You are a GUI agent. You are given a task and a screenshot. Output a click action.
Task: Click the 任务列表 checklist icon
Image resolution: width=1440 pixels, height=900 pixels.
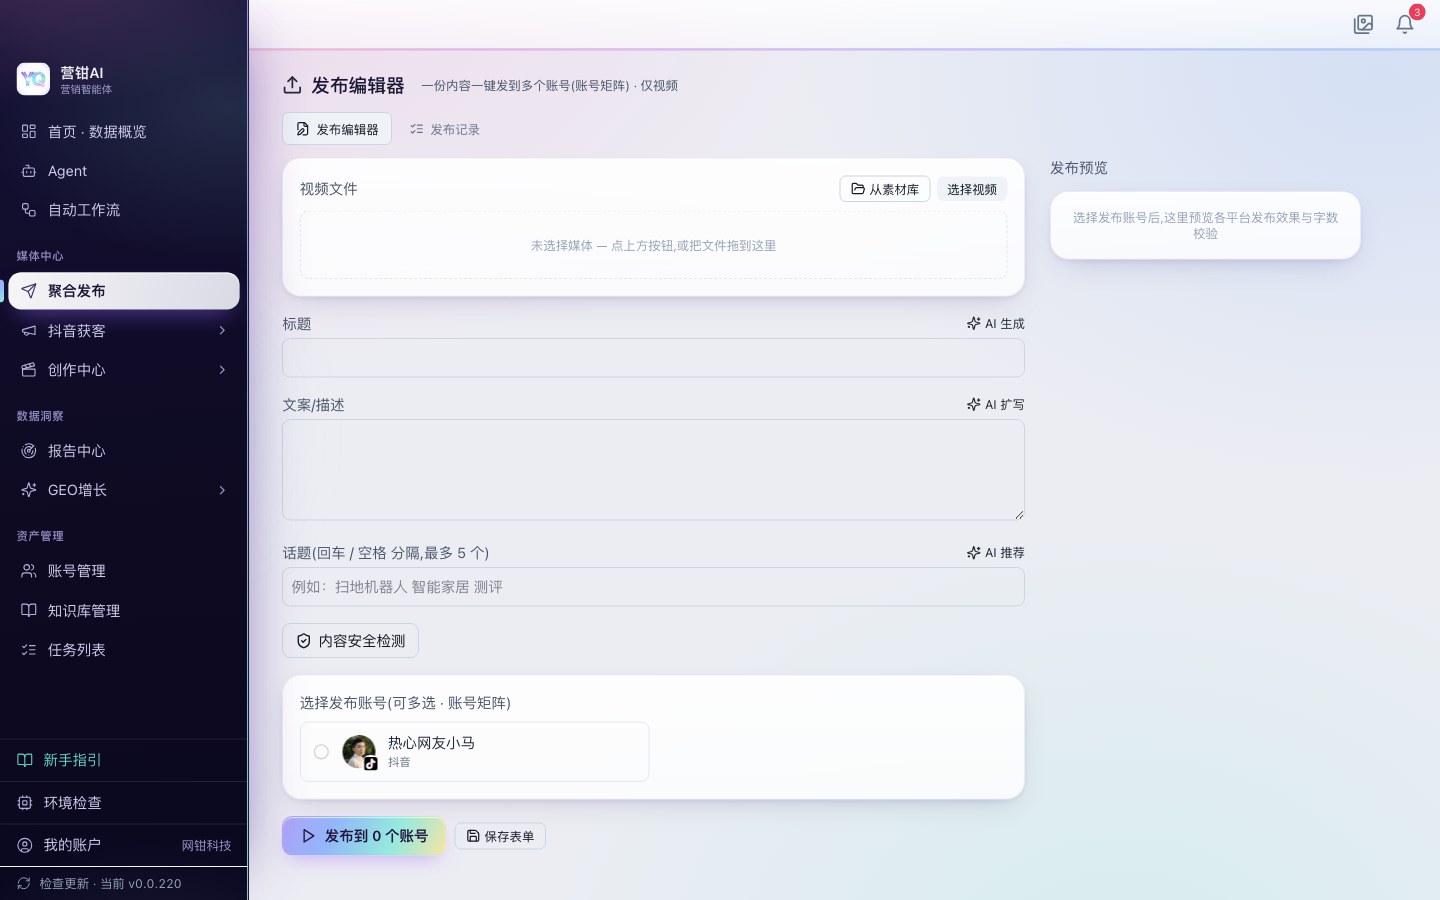point(29,650)
